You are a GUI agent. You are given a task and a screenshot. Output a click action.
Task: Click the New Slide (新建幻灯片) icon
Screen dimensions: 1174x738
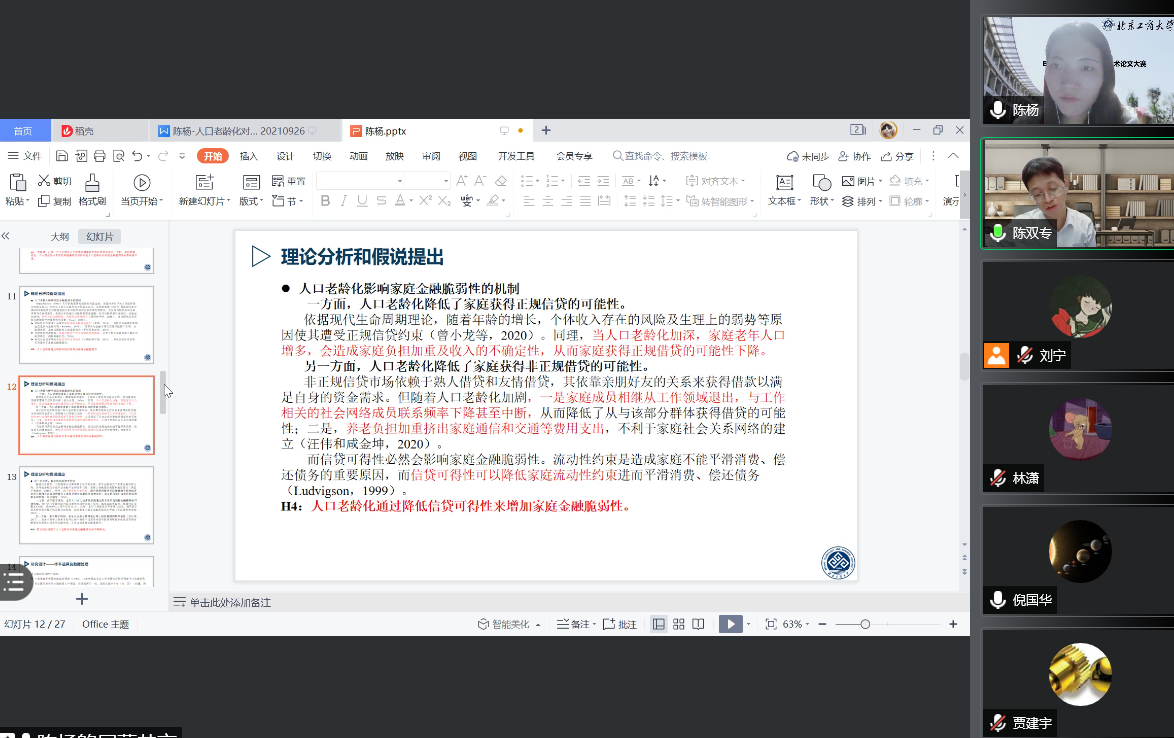205,182
